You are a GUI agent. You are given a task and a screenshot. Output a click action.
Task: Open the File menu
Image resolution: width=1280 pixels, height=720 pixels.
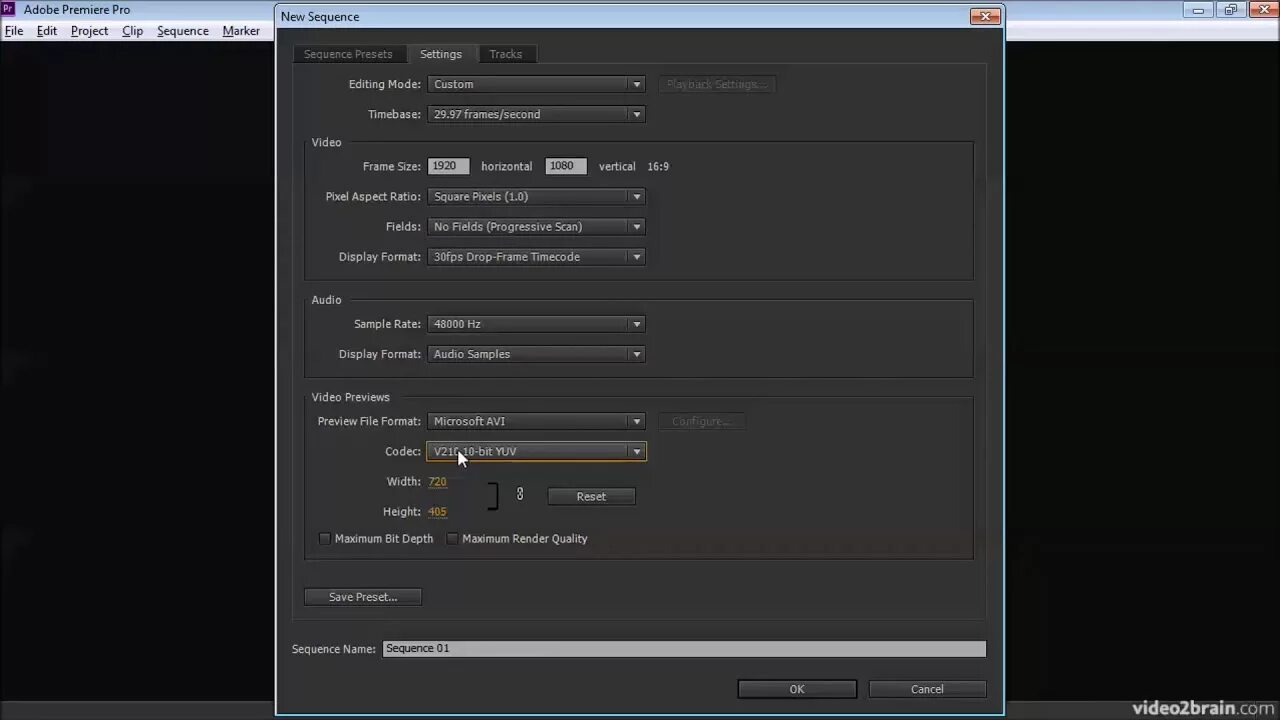pos(14,31)
